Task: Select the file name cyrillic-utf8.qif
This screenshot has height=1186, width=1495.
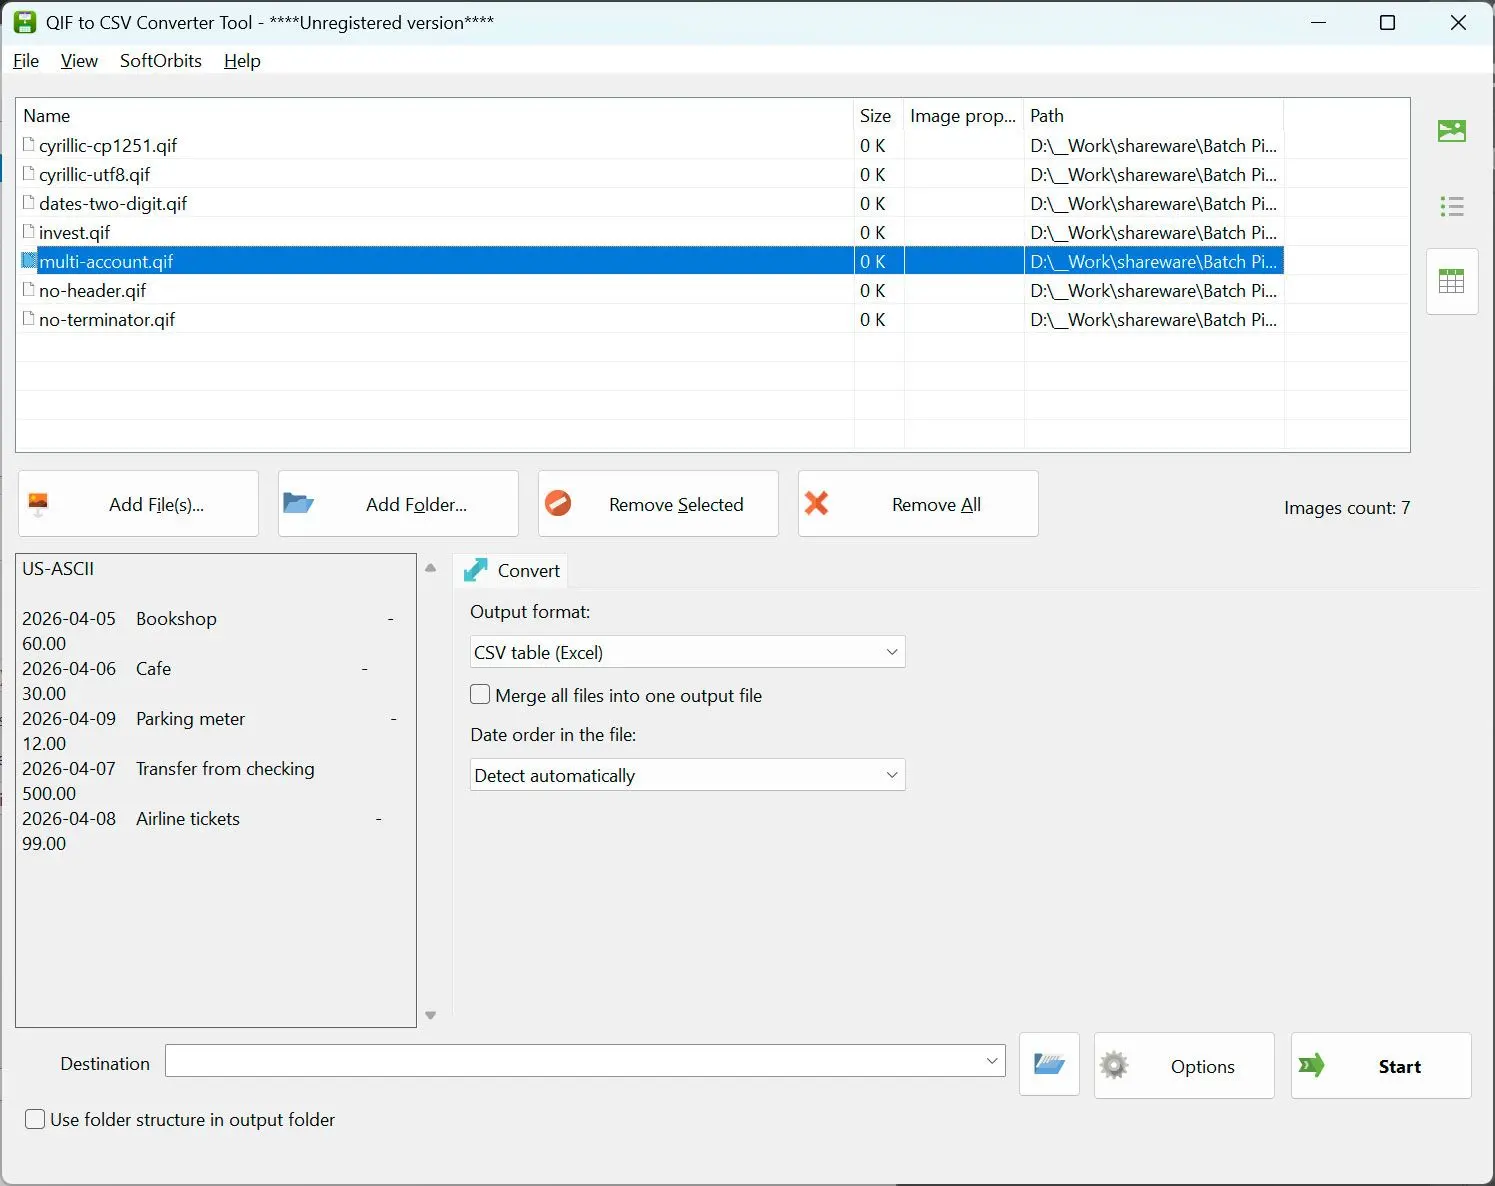Action: pyautogui.click(x=95, y=174)
